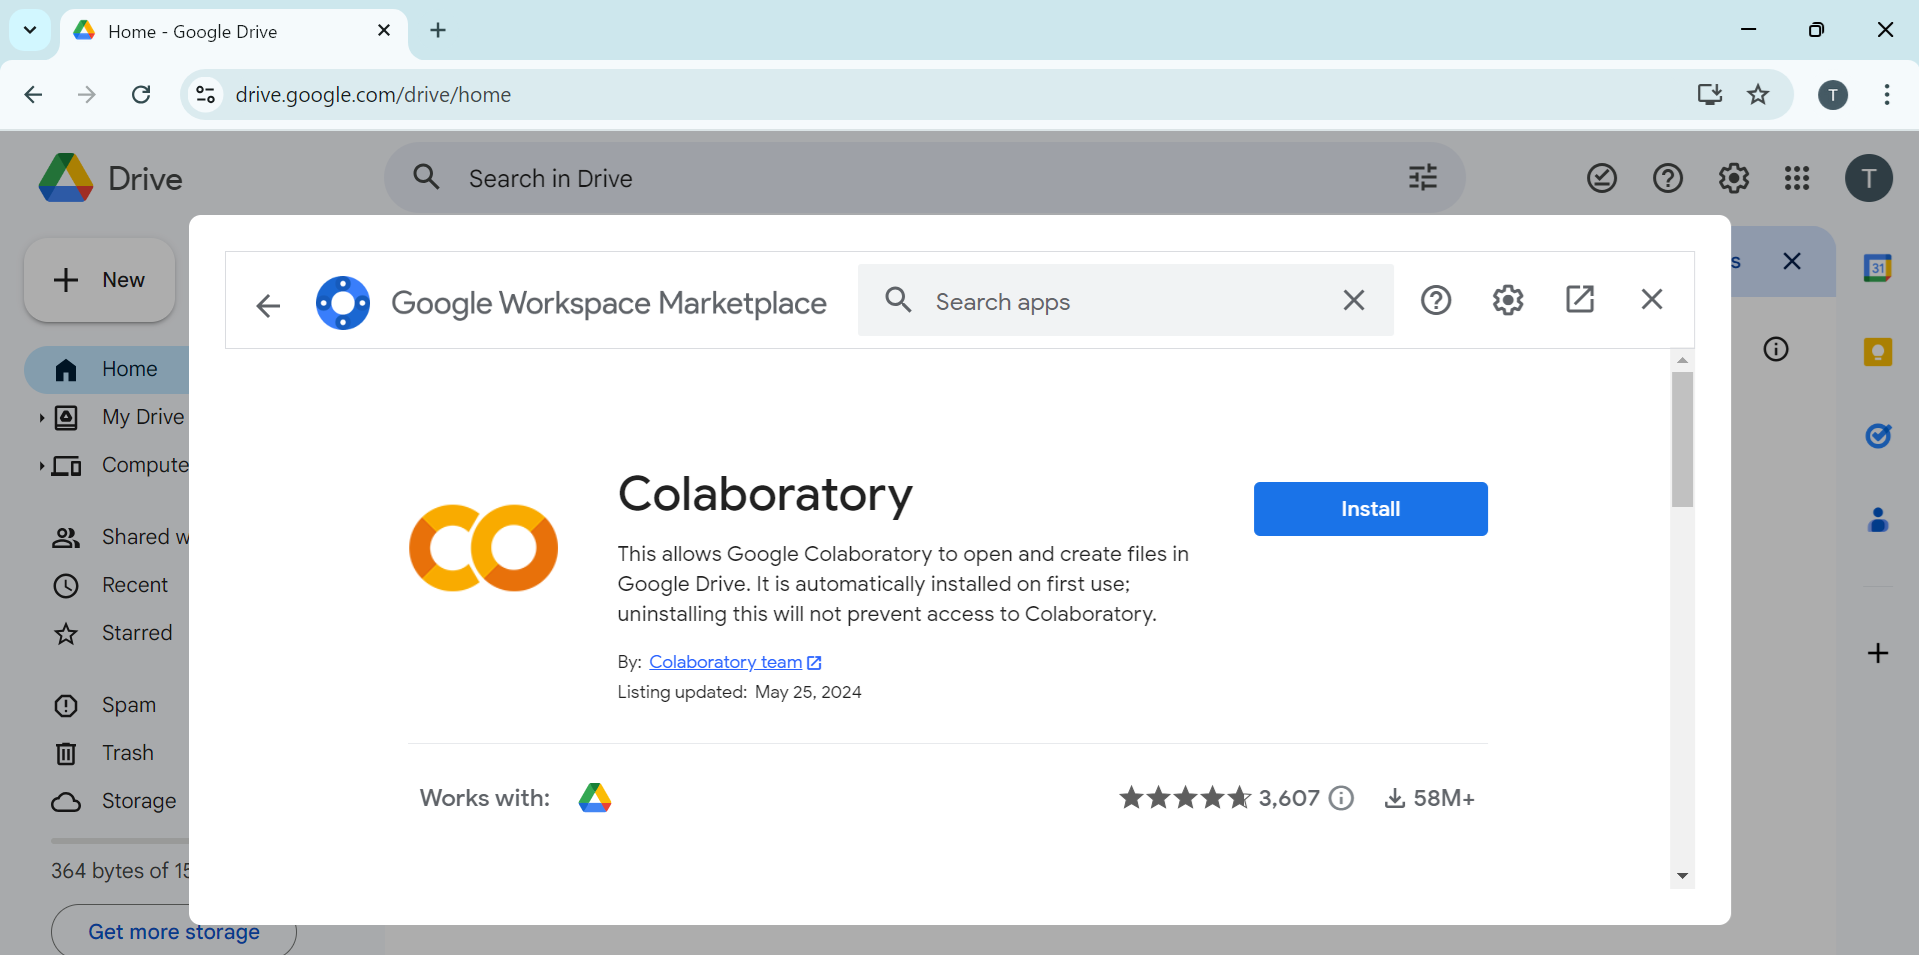The width and height of the screenshot is (1919, 955).
Task: Open Google Contacts from the side panel
Action: (x=1878, y=519)
